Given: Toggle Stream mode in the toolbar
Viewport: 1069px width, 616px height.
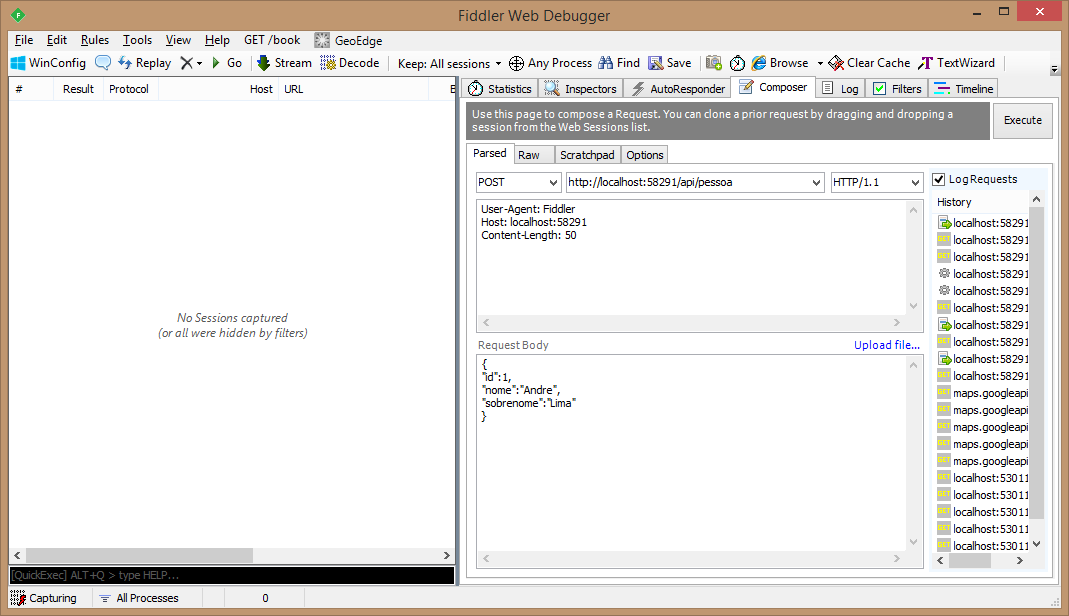Looking at the screenshot, I should coord(284,63).
